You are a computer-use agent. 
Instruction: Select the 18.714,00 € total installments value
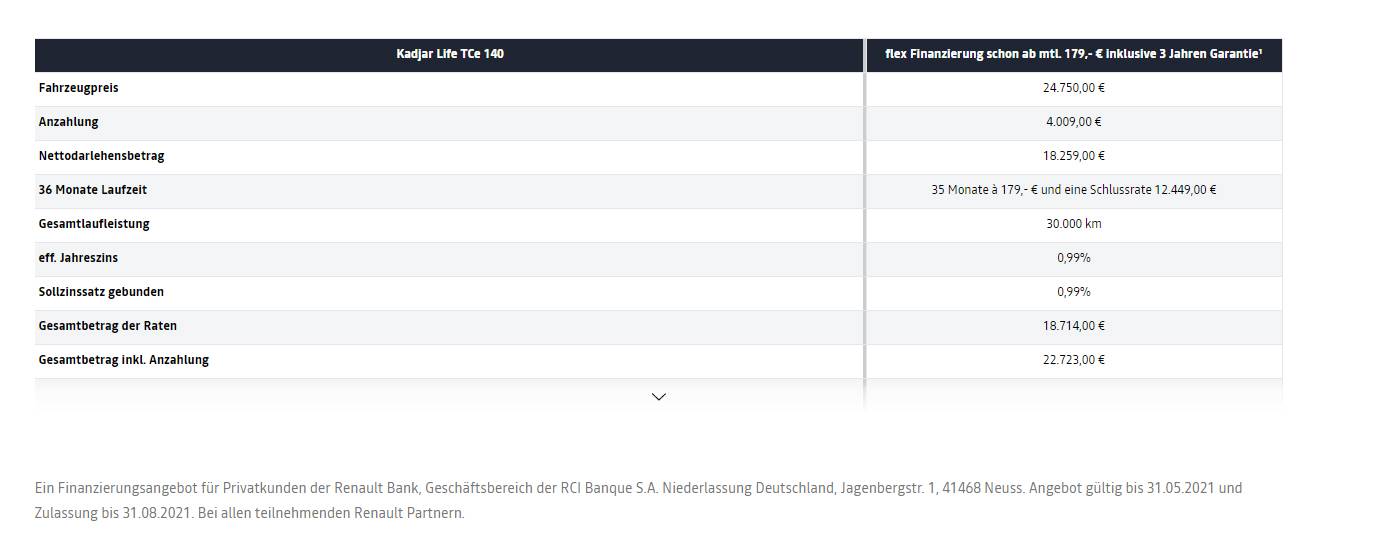click(x=1073, y=326)
